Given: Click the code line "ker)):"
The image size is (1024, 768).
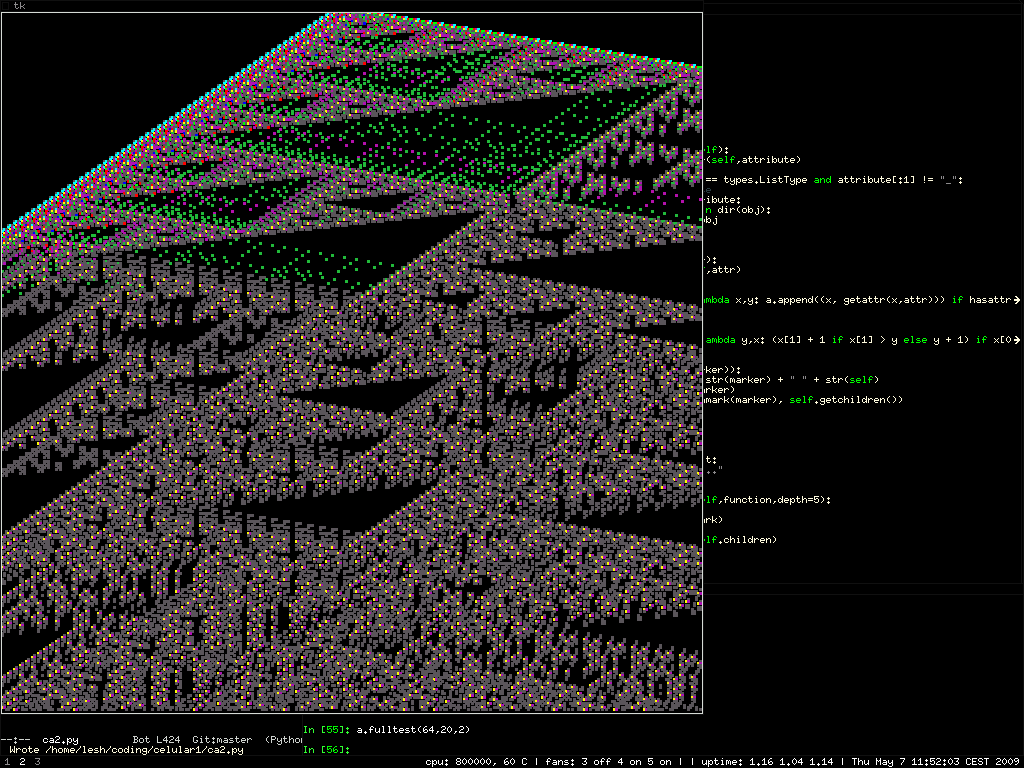Looking at the screenshot, I should tap(722, 370).
